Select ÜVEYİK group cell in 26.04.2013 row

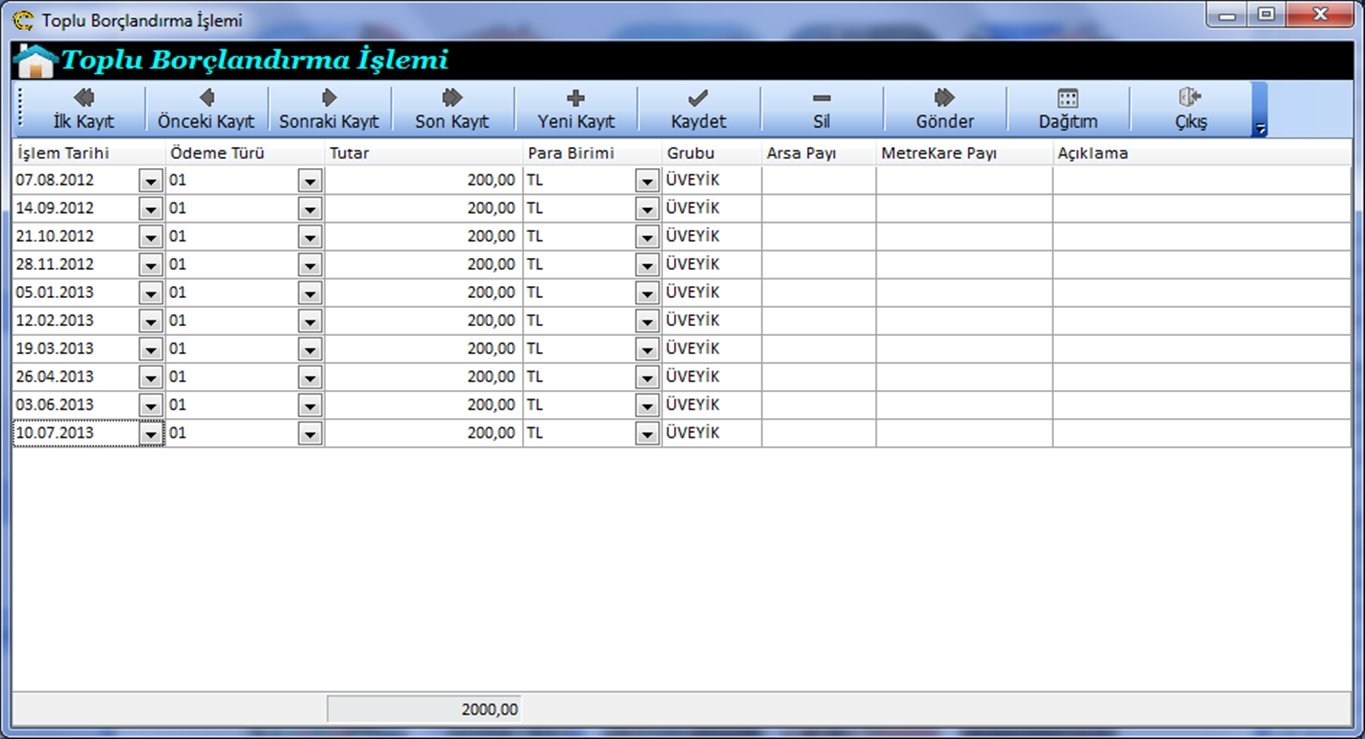(710, 377)
